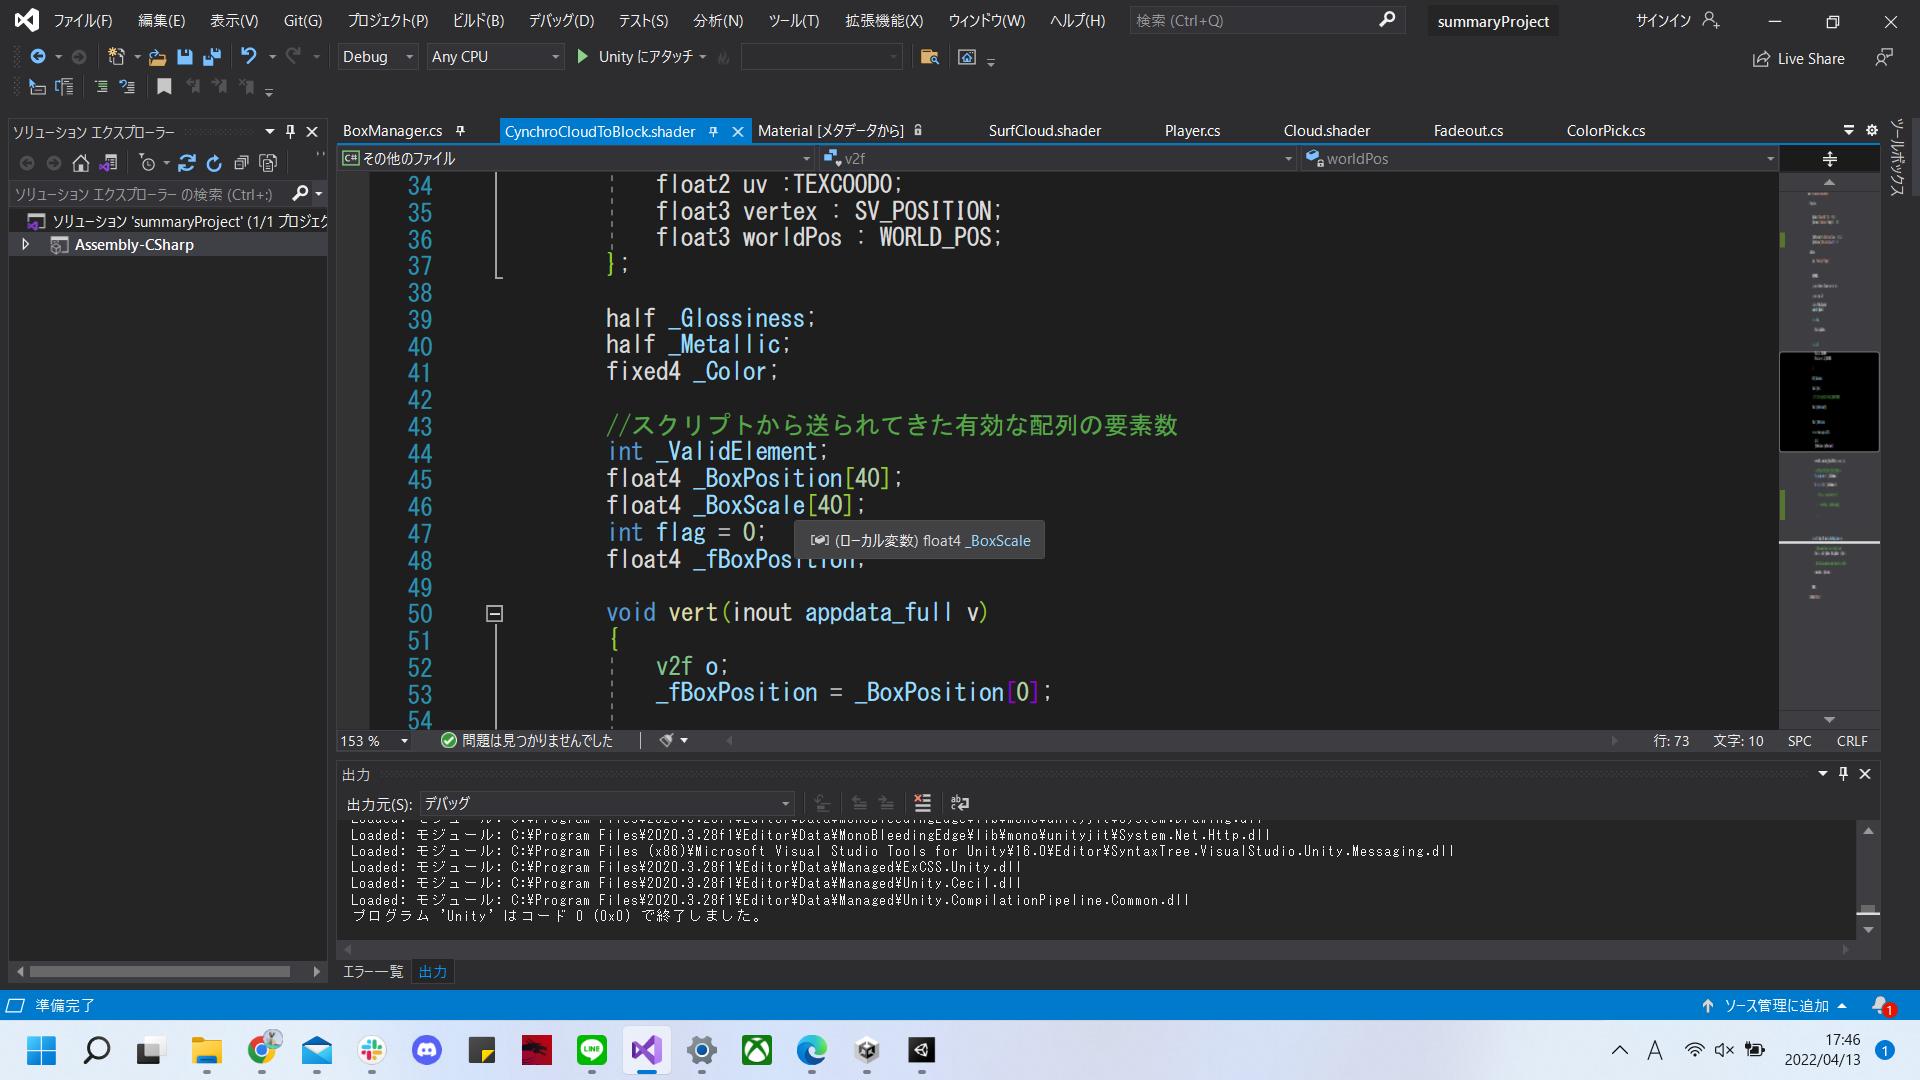
Task: Click the Save All icon
Action: 211,57
